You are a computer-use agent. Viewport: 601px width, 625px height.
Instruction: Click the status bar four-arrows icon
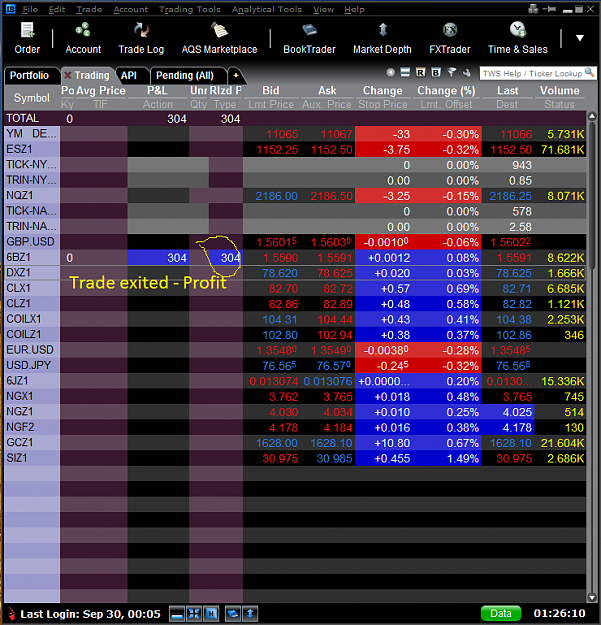click(x=194, y=614)
